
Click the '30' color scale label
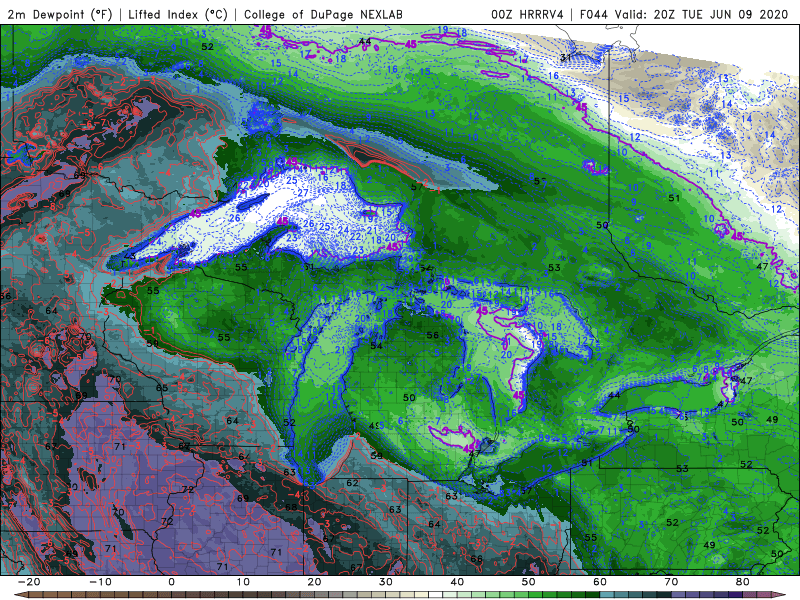click(386, 582)
